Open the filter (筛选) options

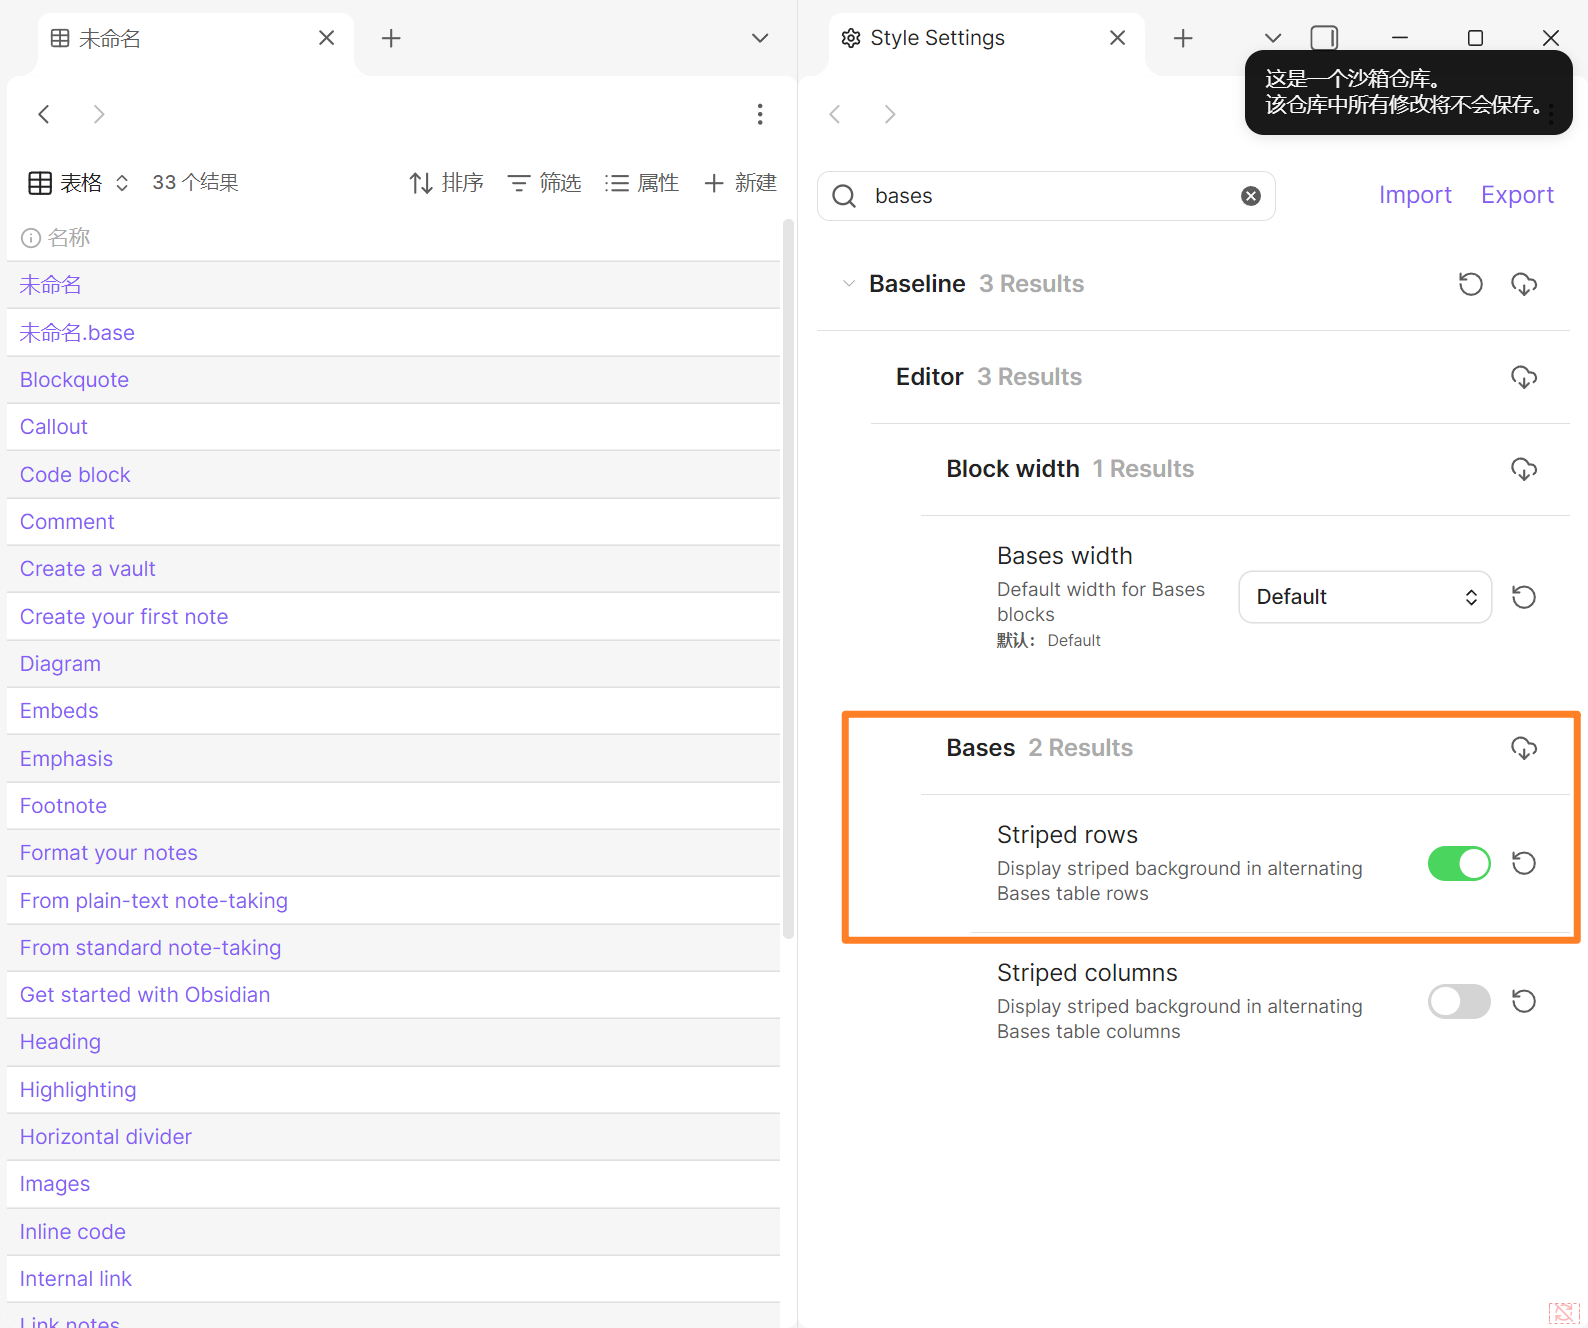point(544,183)
